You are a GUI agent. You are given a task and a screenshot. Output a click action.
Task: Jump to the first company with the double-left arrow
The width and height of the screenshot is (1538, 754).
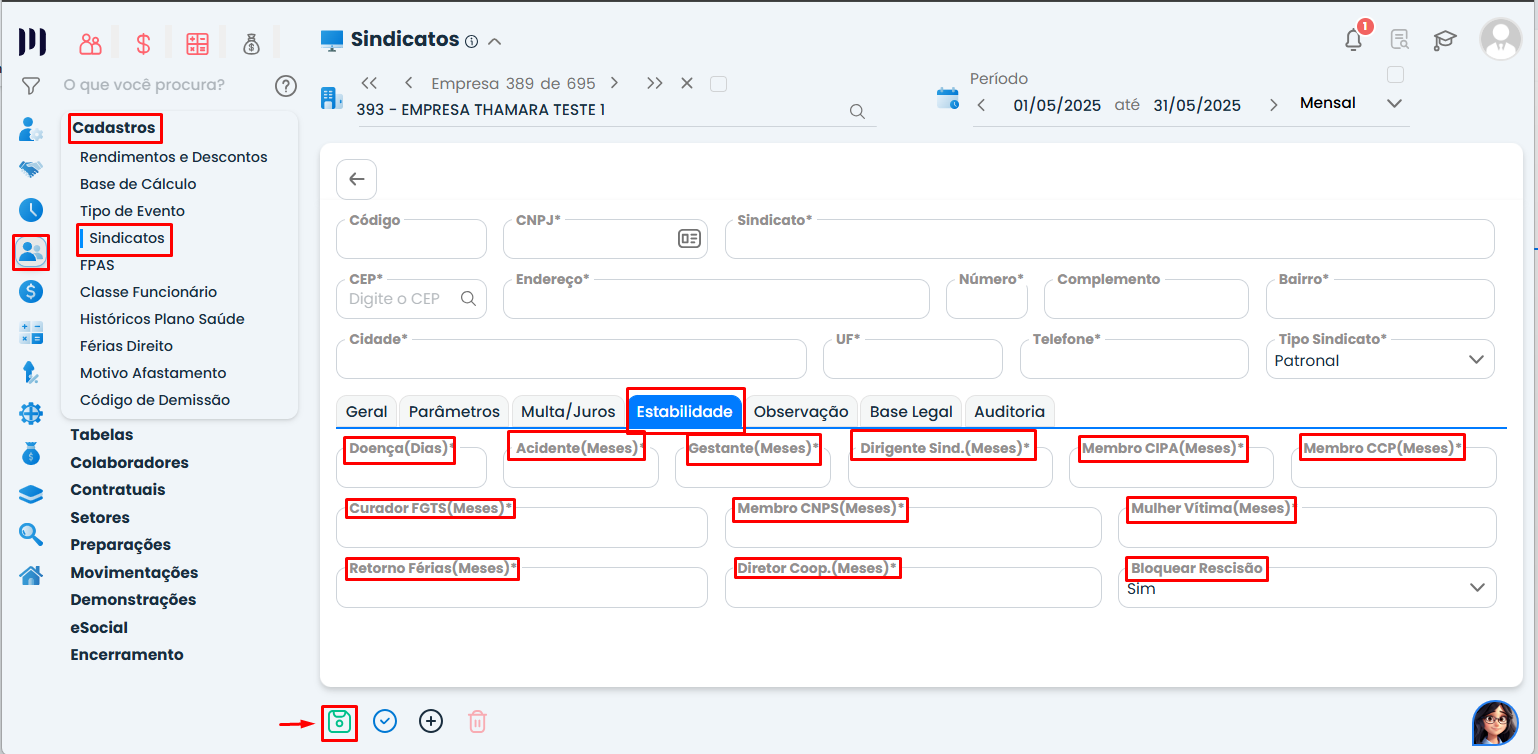pyautogui.click(x=369, y=83)
